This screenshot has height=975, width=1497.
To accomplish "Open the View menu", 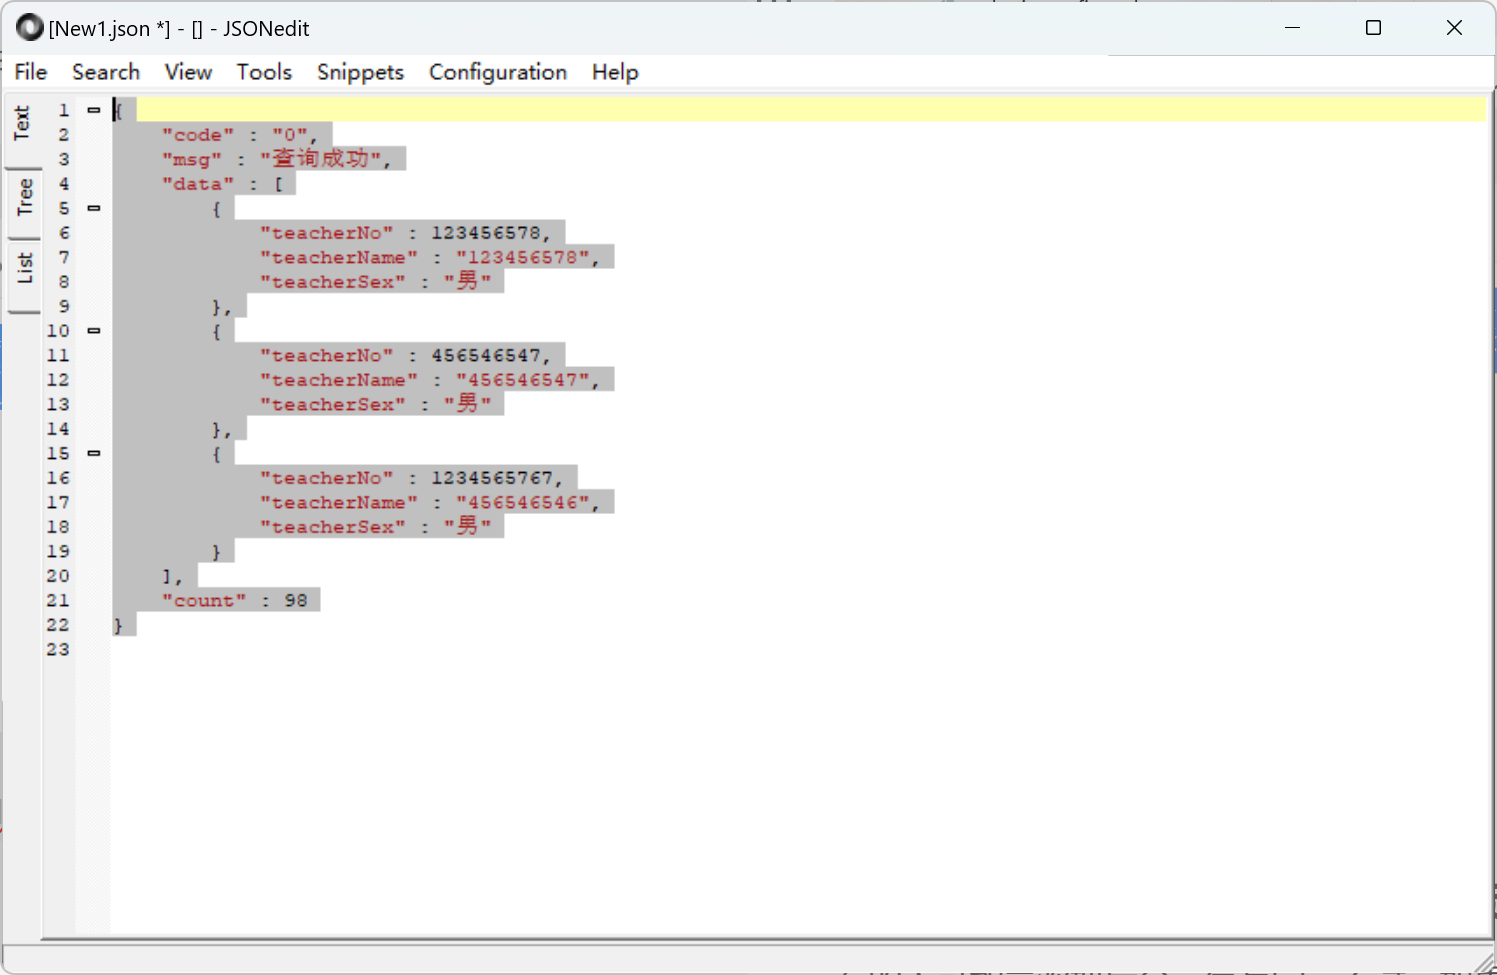I will coord(188,72).
